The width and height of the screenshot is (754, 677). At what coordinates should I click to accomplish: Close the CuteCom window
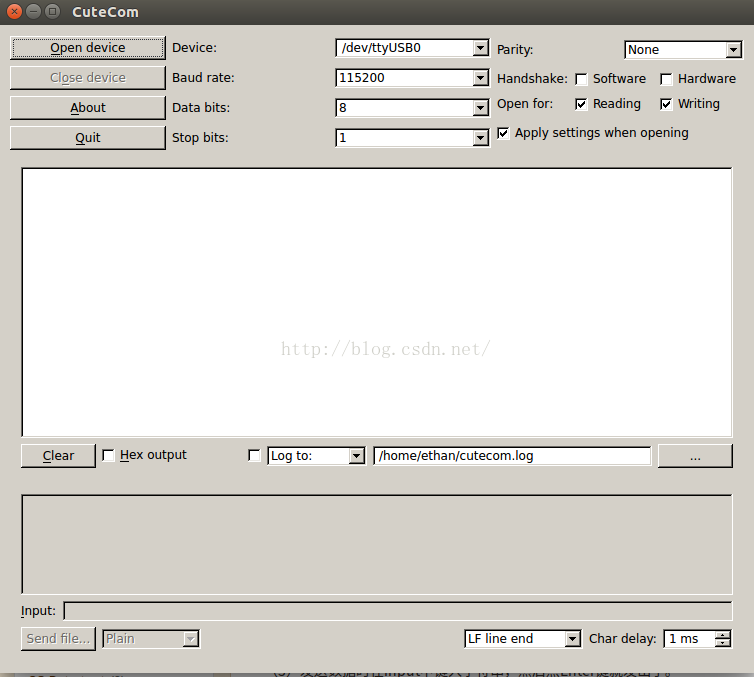point(14,11)
